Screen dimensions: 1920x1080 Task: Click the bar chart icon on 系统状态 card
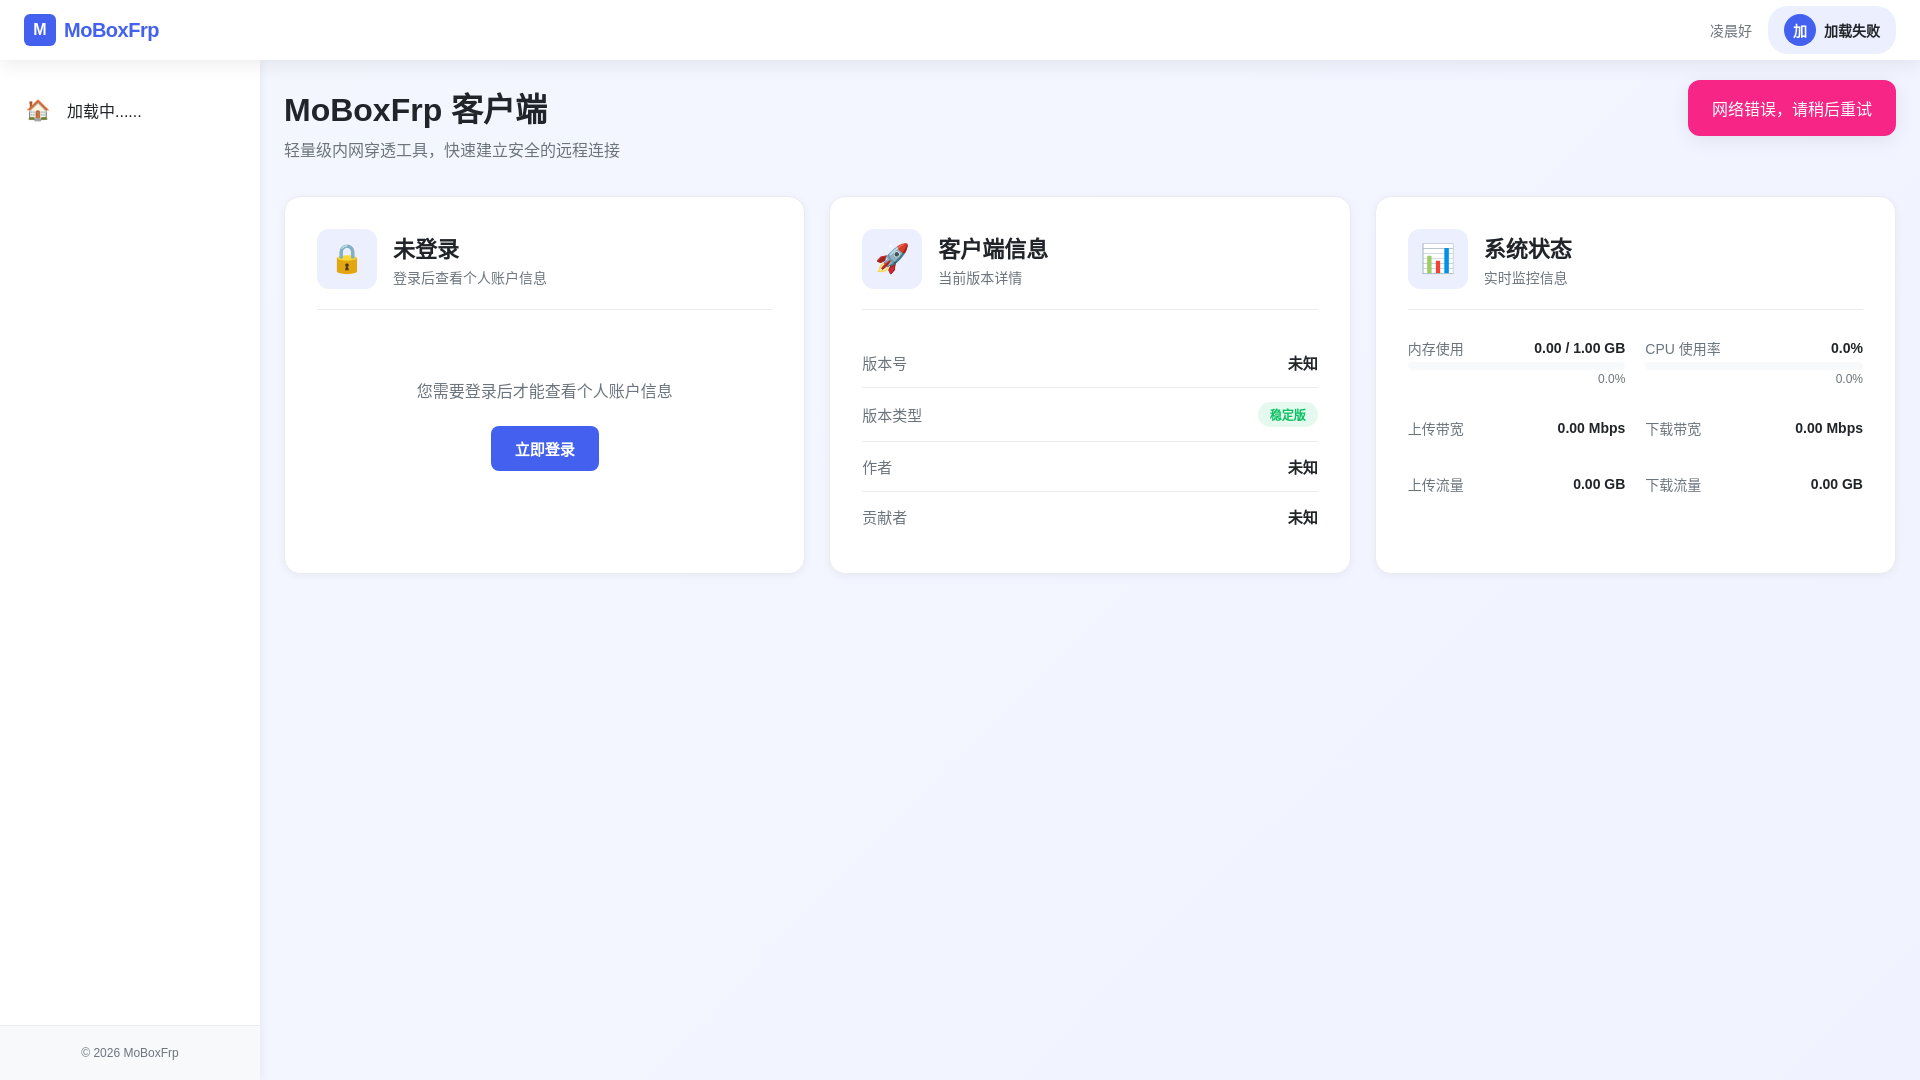(1438, 259)
